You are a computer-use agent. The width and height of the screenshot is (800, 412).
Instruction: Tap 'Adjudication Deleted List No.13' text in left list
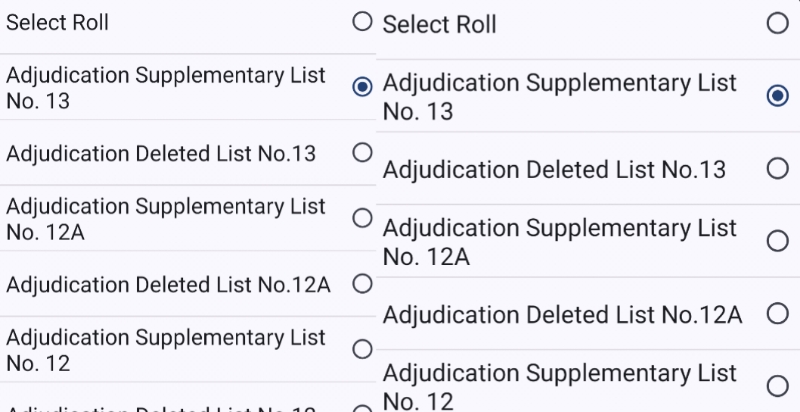(x=161, y=153)
